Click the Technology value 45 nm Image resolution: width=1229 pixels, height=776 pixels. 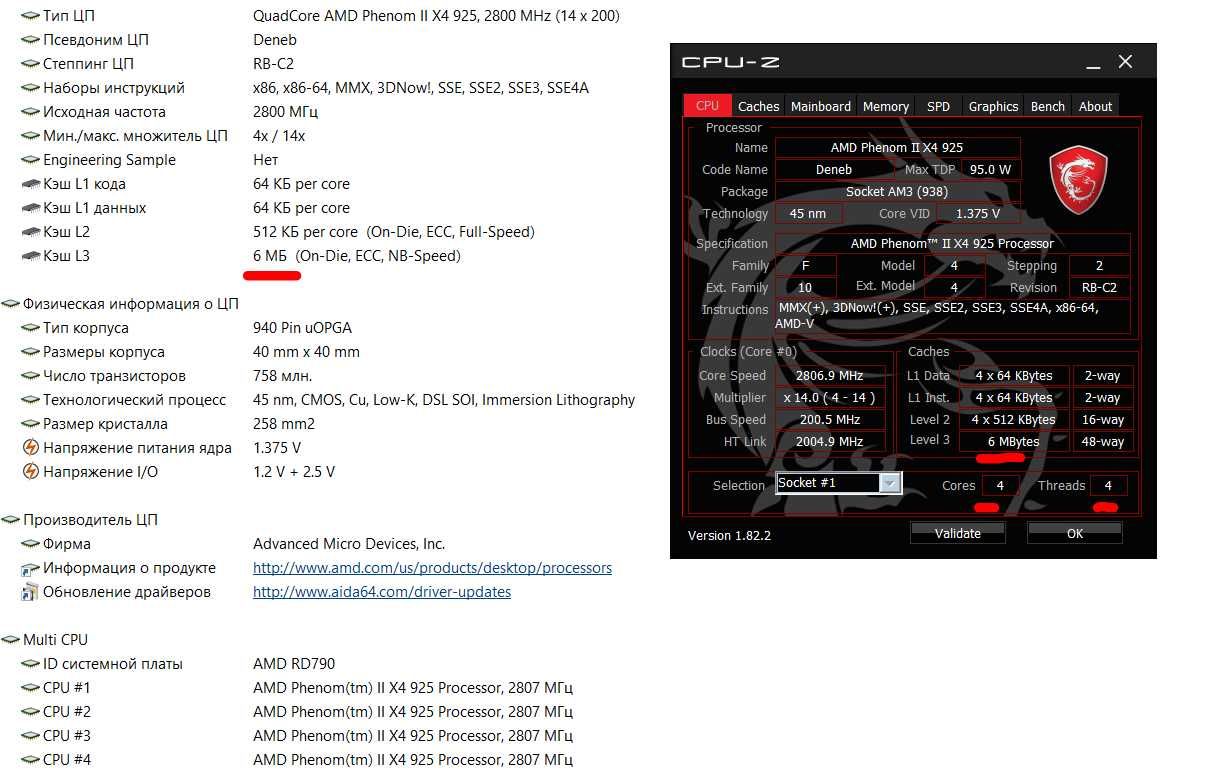coord(808,213)
